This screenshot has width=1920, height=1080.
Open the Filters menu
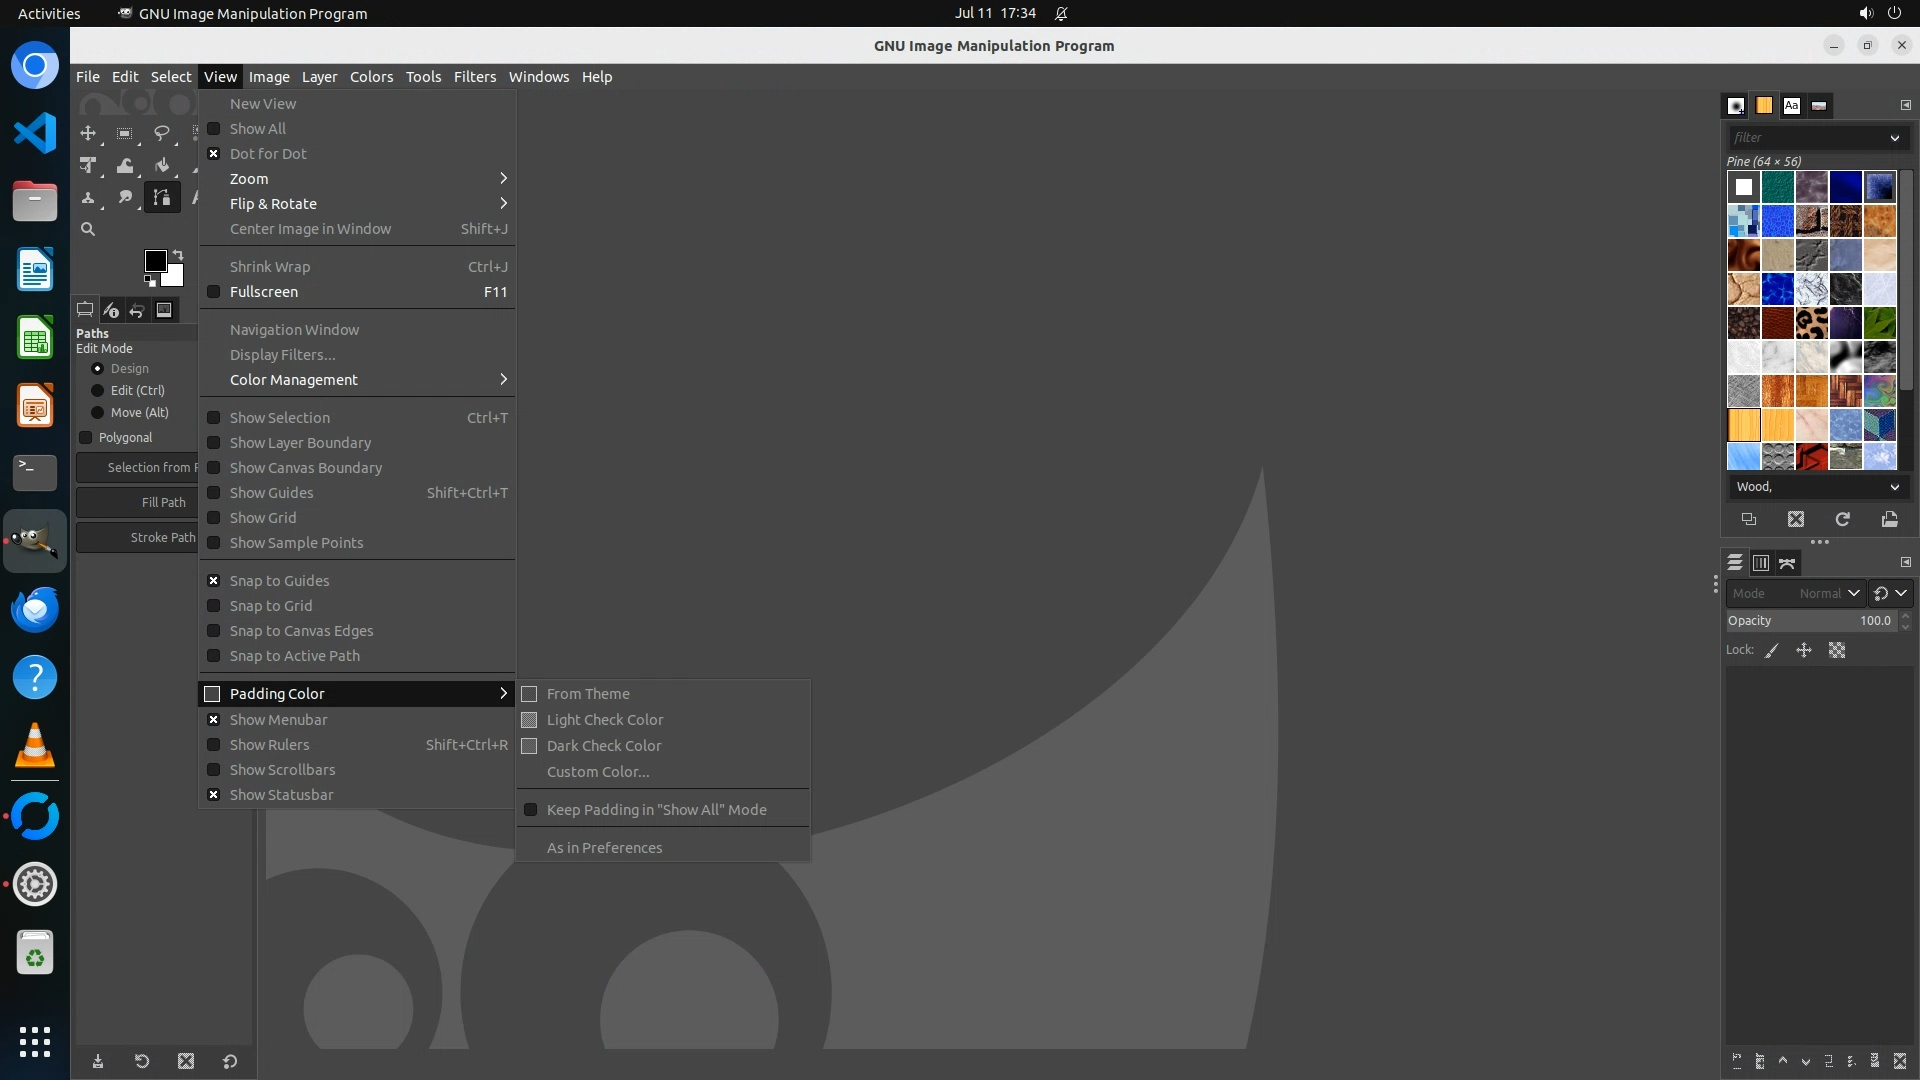474,77
